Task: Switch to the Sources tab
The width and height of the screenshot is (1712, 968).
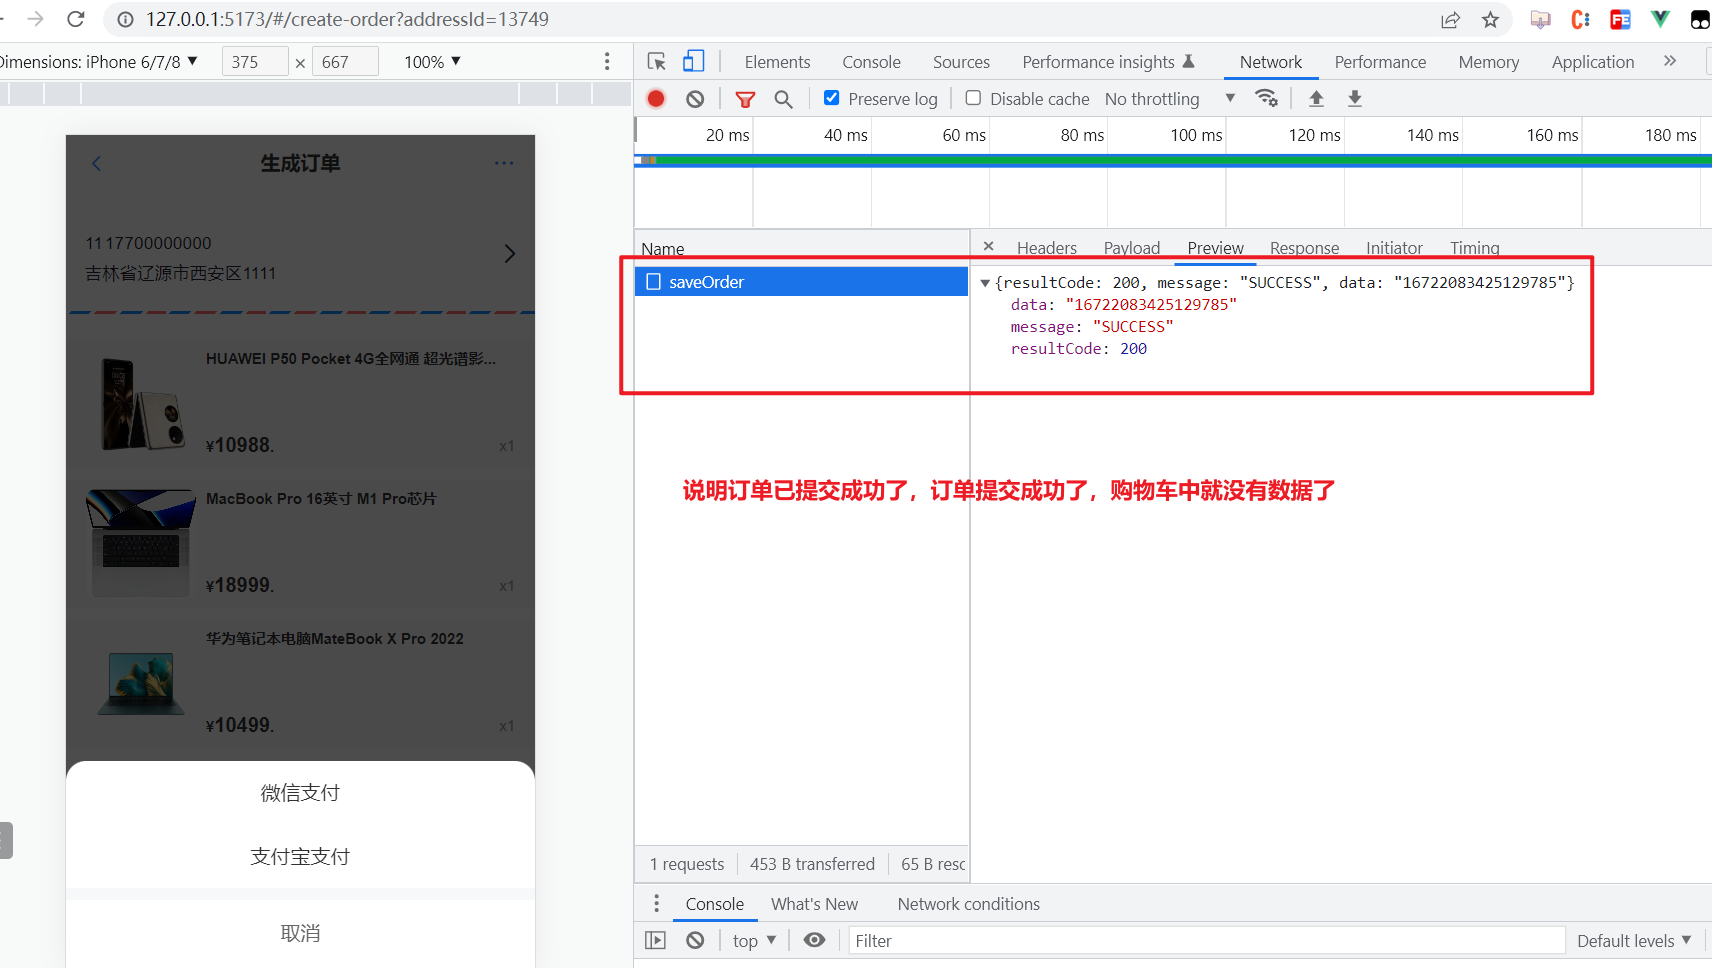Action: (961, 62)
